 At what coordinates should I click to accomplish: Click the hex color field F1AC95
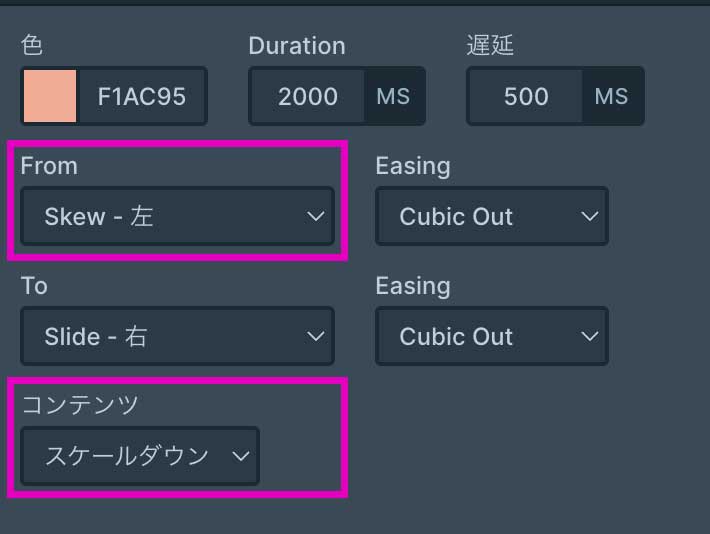[x=142, y=96]
